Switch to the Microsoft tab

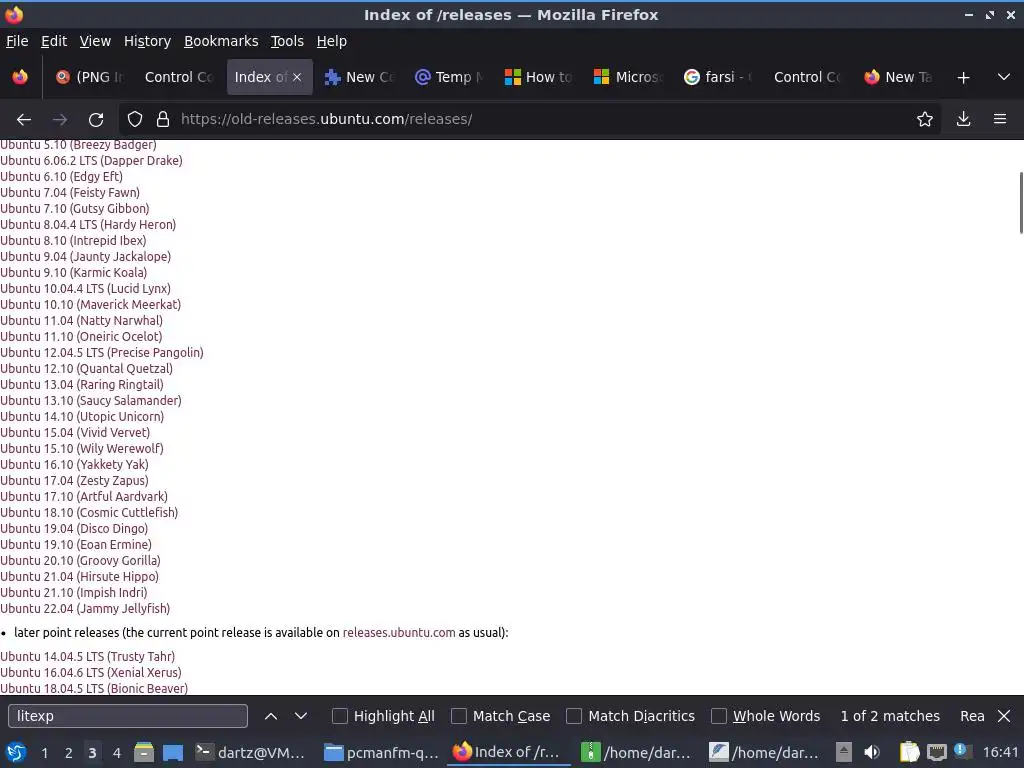pyautogui.click(x=628, y=77)
